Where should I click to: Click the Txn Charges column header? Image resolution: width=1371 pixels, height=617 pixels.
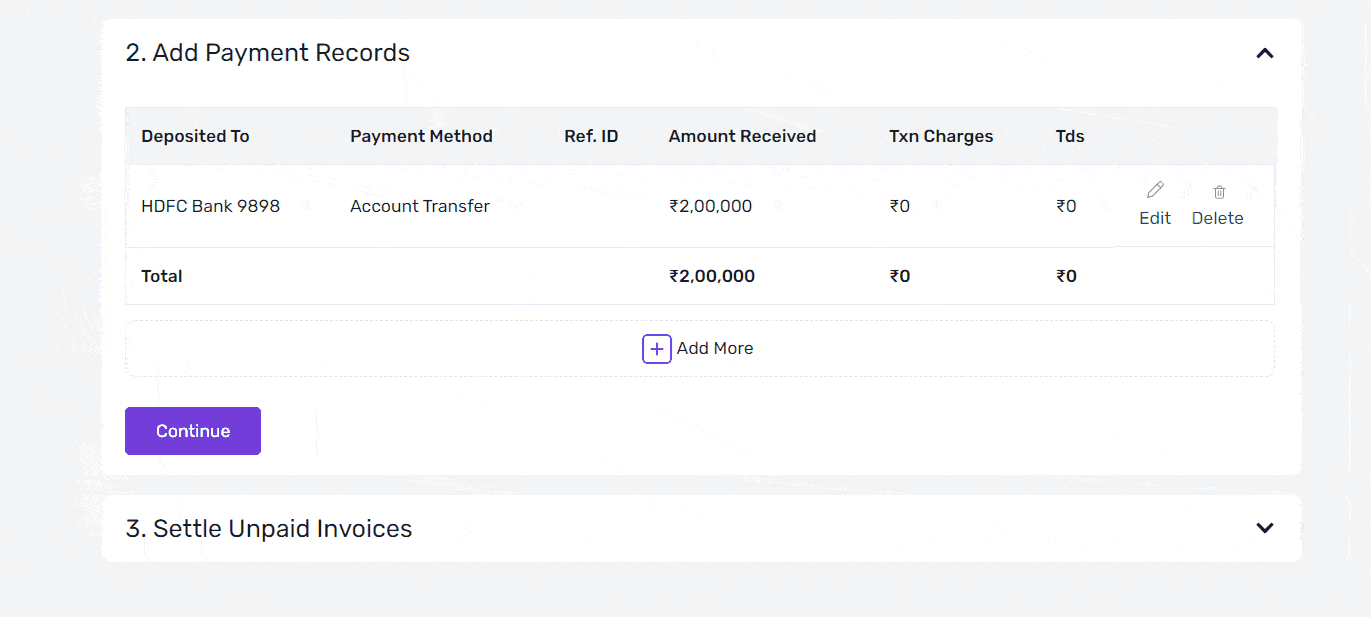tap(941, 136)
